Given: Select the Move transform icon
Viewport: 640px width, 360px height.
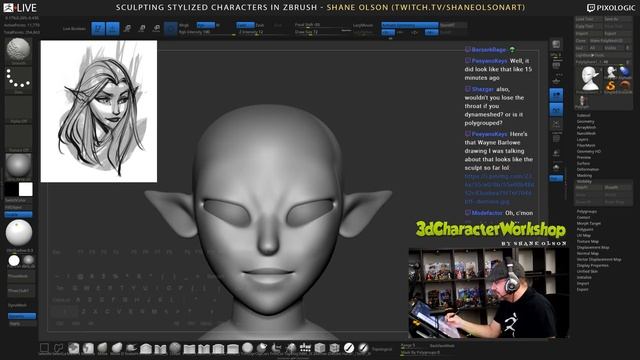Looking at the screenshot, I should click(127, 29).
